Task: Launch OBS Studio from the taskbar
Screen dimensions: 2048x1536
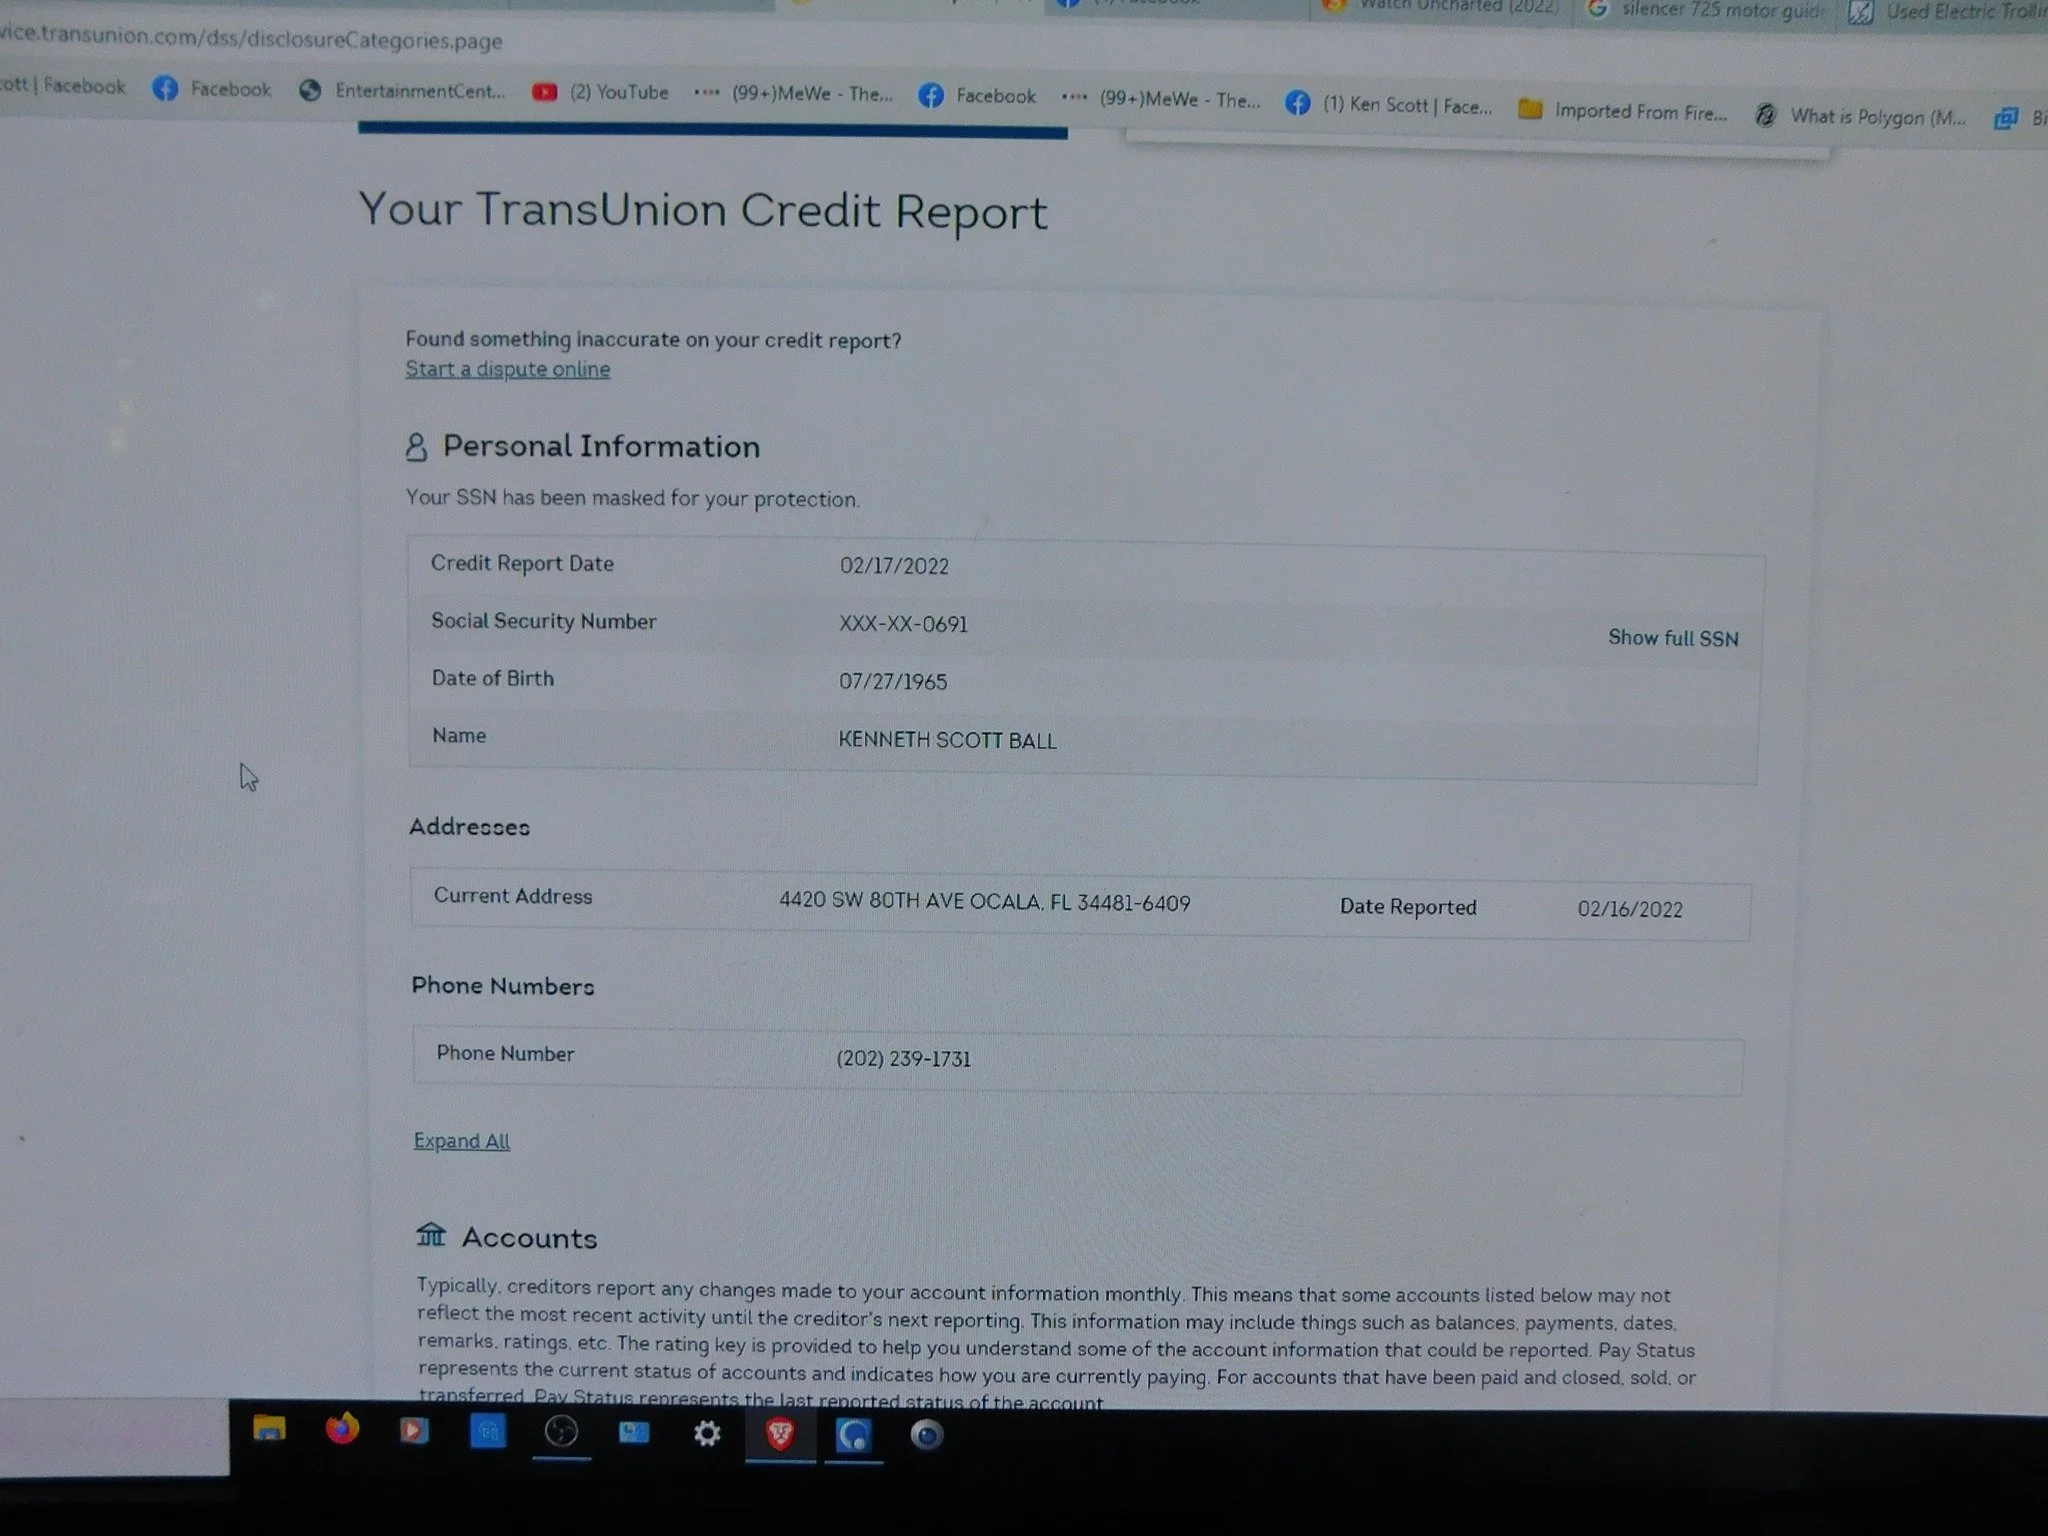Action: [x=561, y=1432]
